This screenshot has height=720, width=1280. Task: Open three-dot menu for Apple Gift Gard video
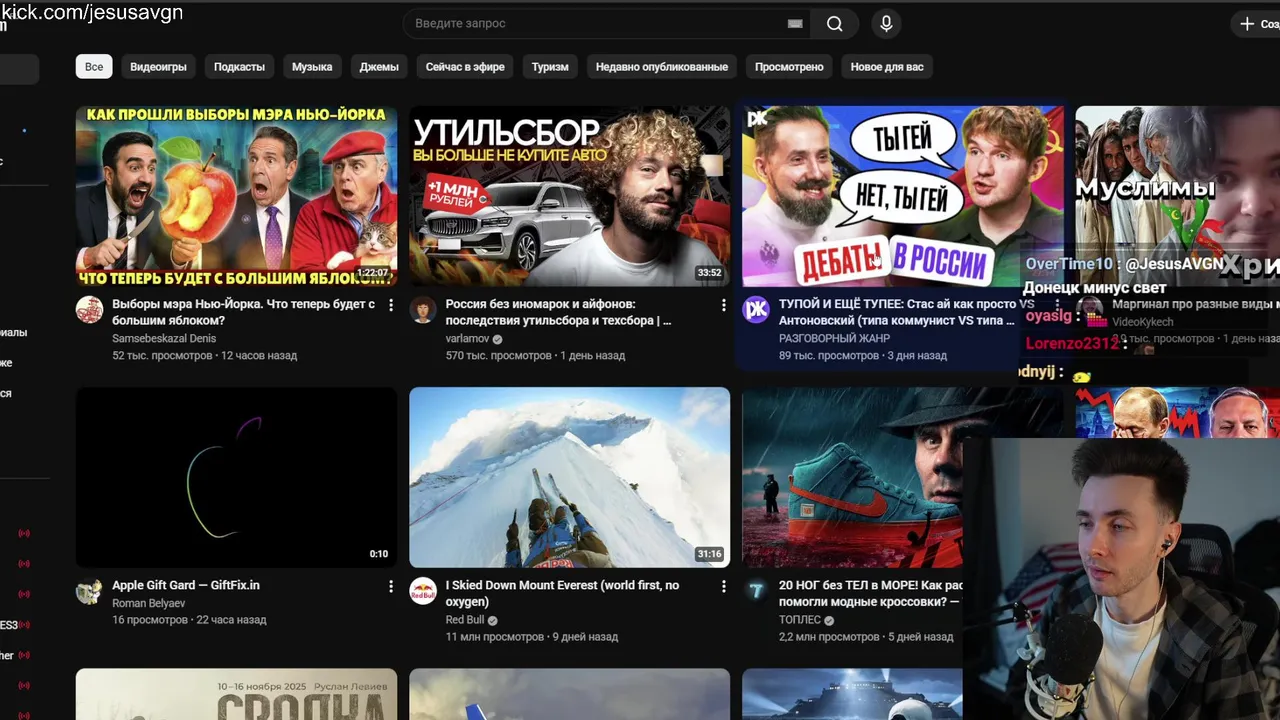391,586
